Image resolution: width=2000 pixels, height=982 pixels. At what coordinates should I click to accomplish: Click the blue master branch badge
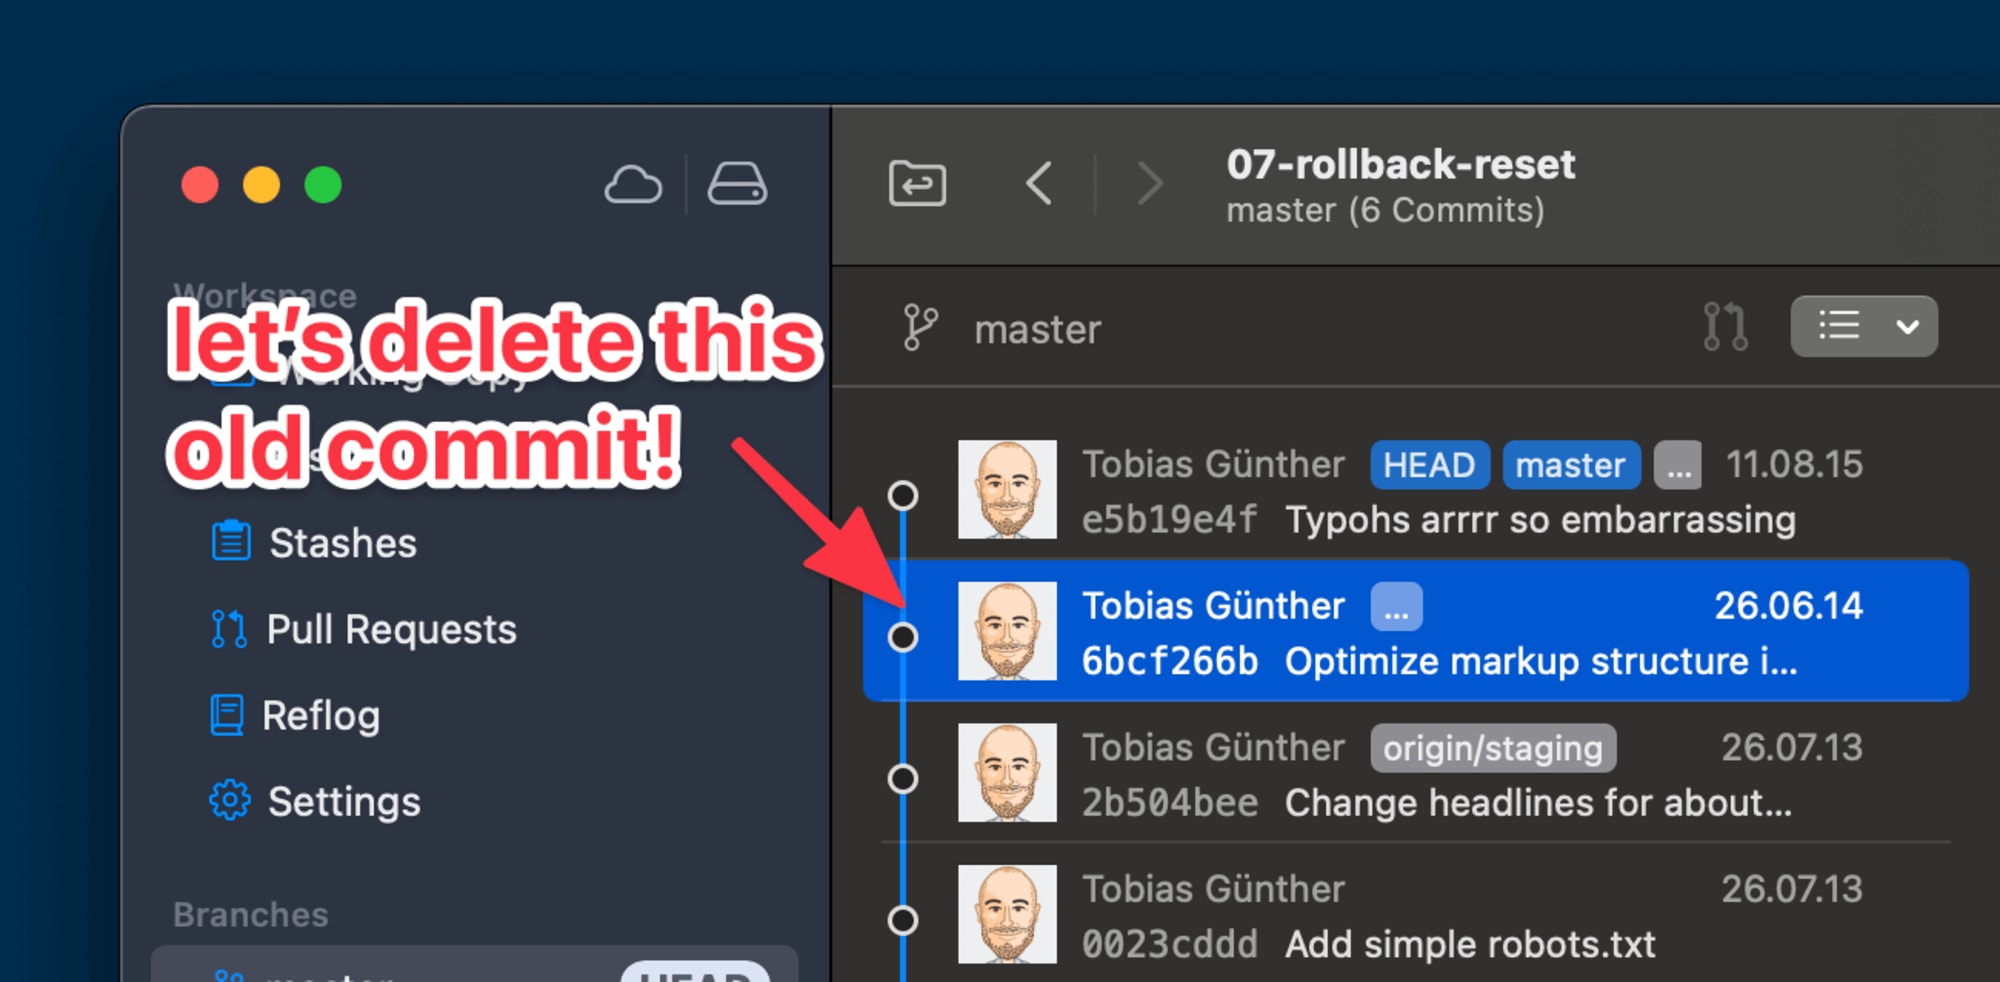(1570, 465)
